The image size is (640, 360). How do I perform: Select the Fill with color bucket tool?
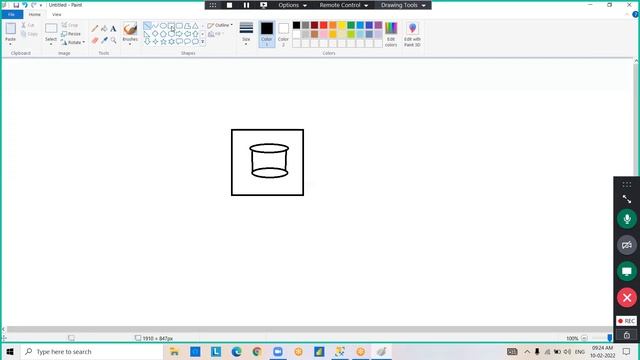(x=104, y=29)
